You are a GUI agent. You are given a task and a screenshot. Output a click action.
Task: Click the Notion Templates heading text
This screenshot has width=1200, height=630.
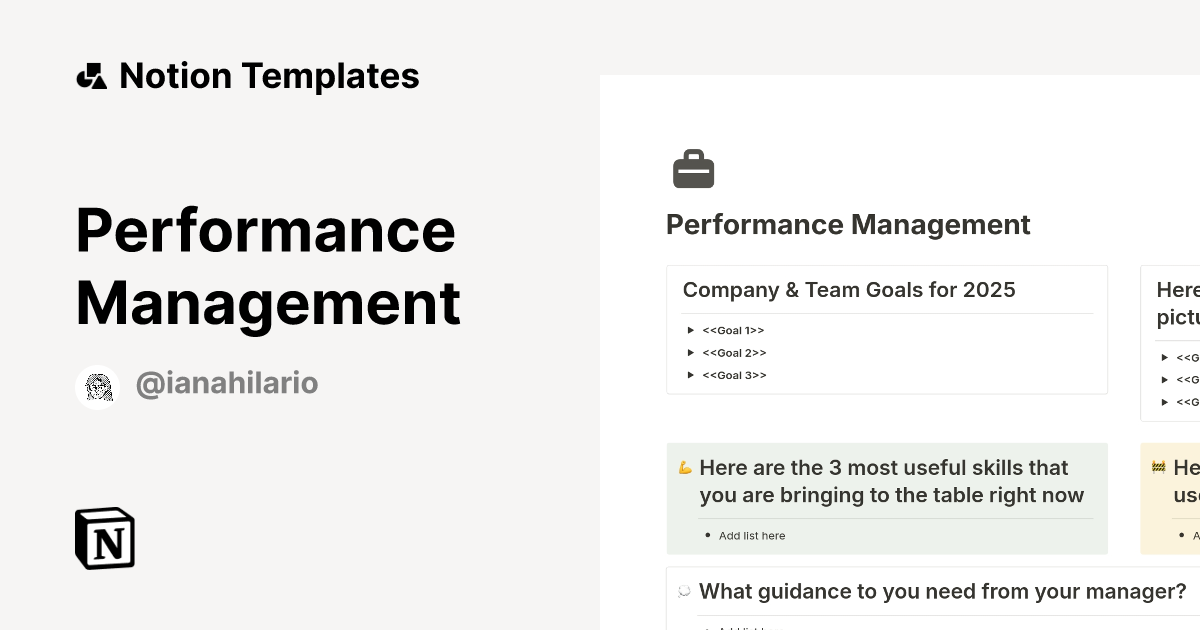[x=268, y=75]
